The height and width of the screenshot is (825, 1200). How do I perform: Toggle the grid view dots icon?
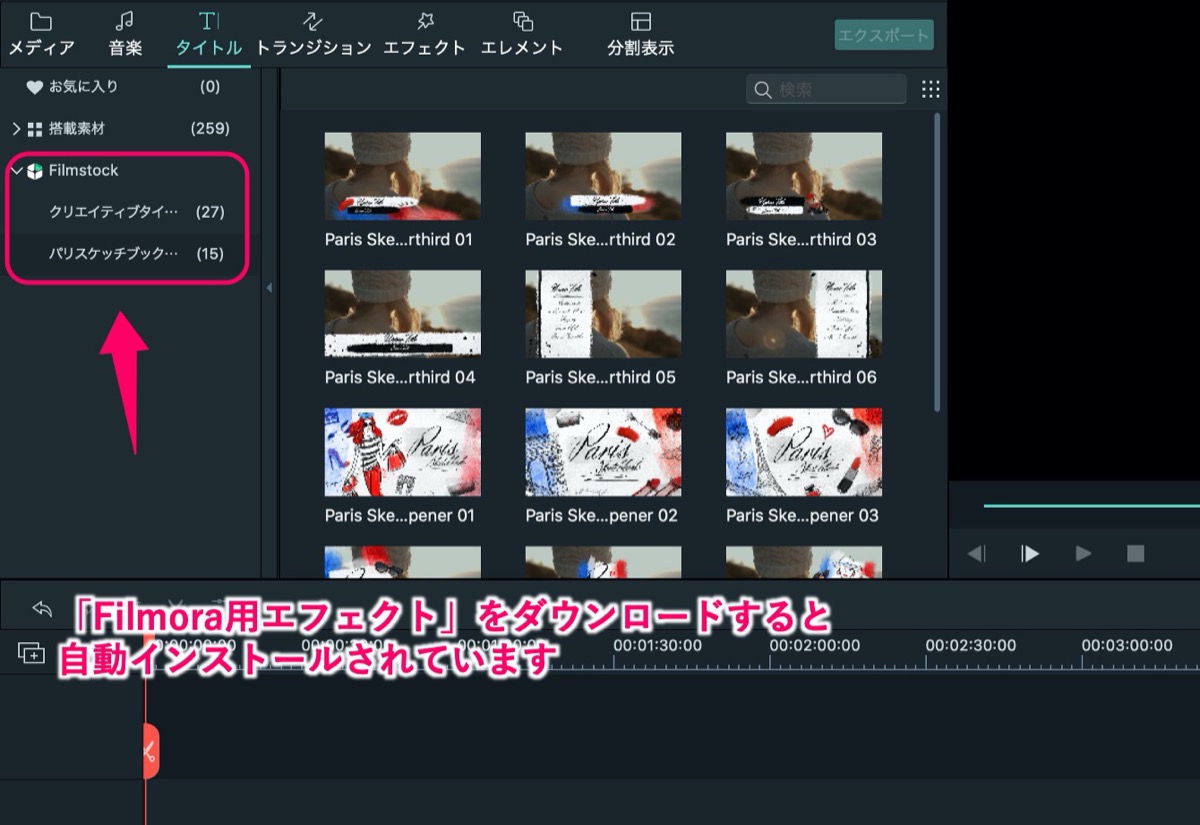(931, 89)
